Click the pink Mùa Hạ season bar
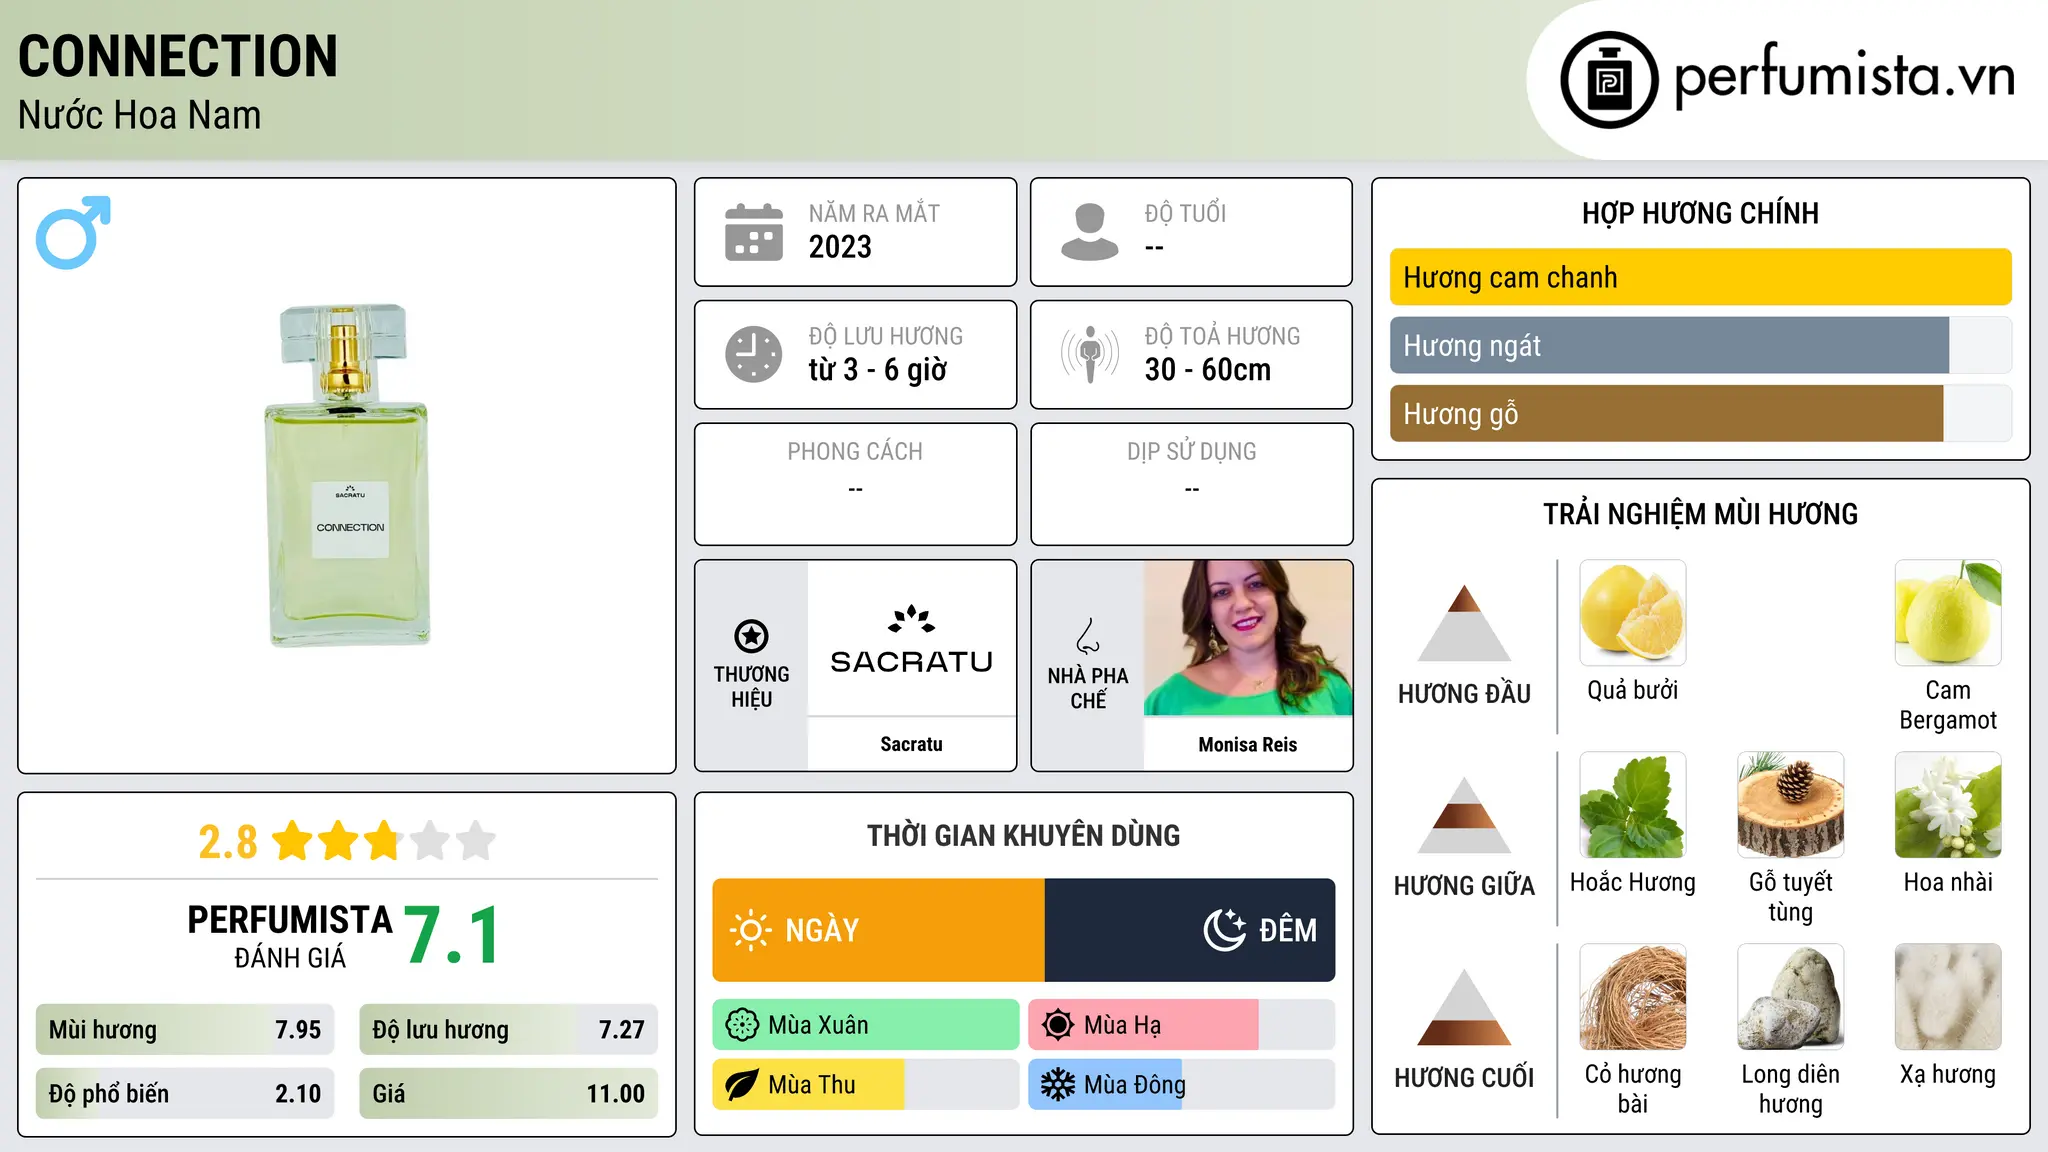Image resolution: width=2048 pixels, height=1152 pixels. click(x=1143, y=1025)
